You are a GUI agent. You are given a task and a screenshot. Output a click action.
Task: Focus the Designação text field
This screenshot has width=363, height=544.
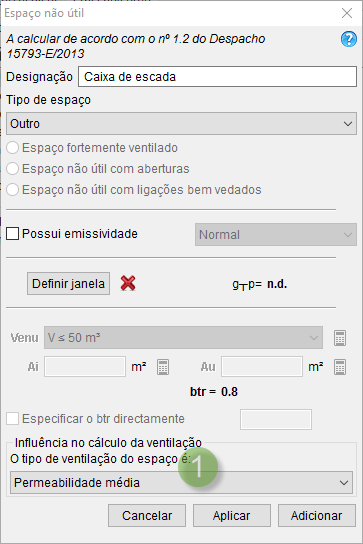pos(217,77)
